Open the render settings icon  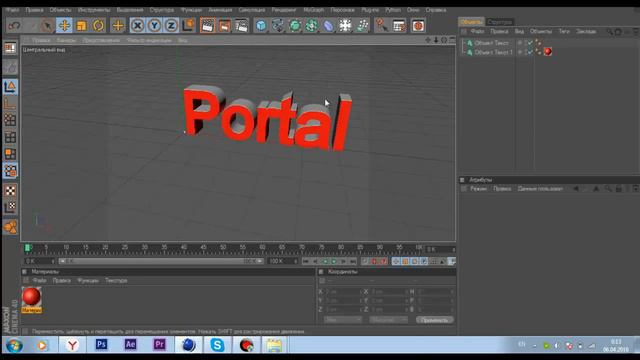point(242,26)
